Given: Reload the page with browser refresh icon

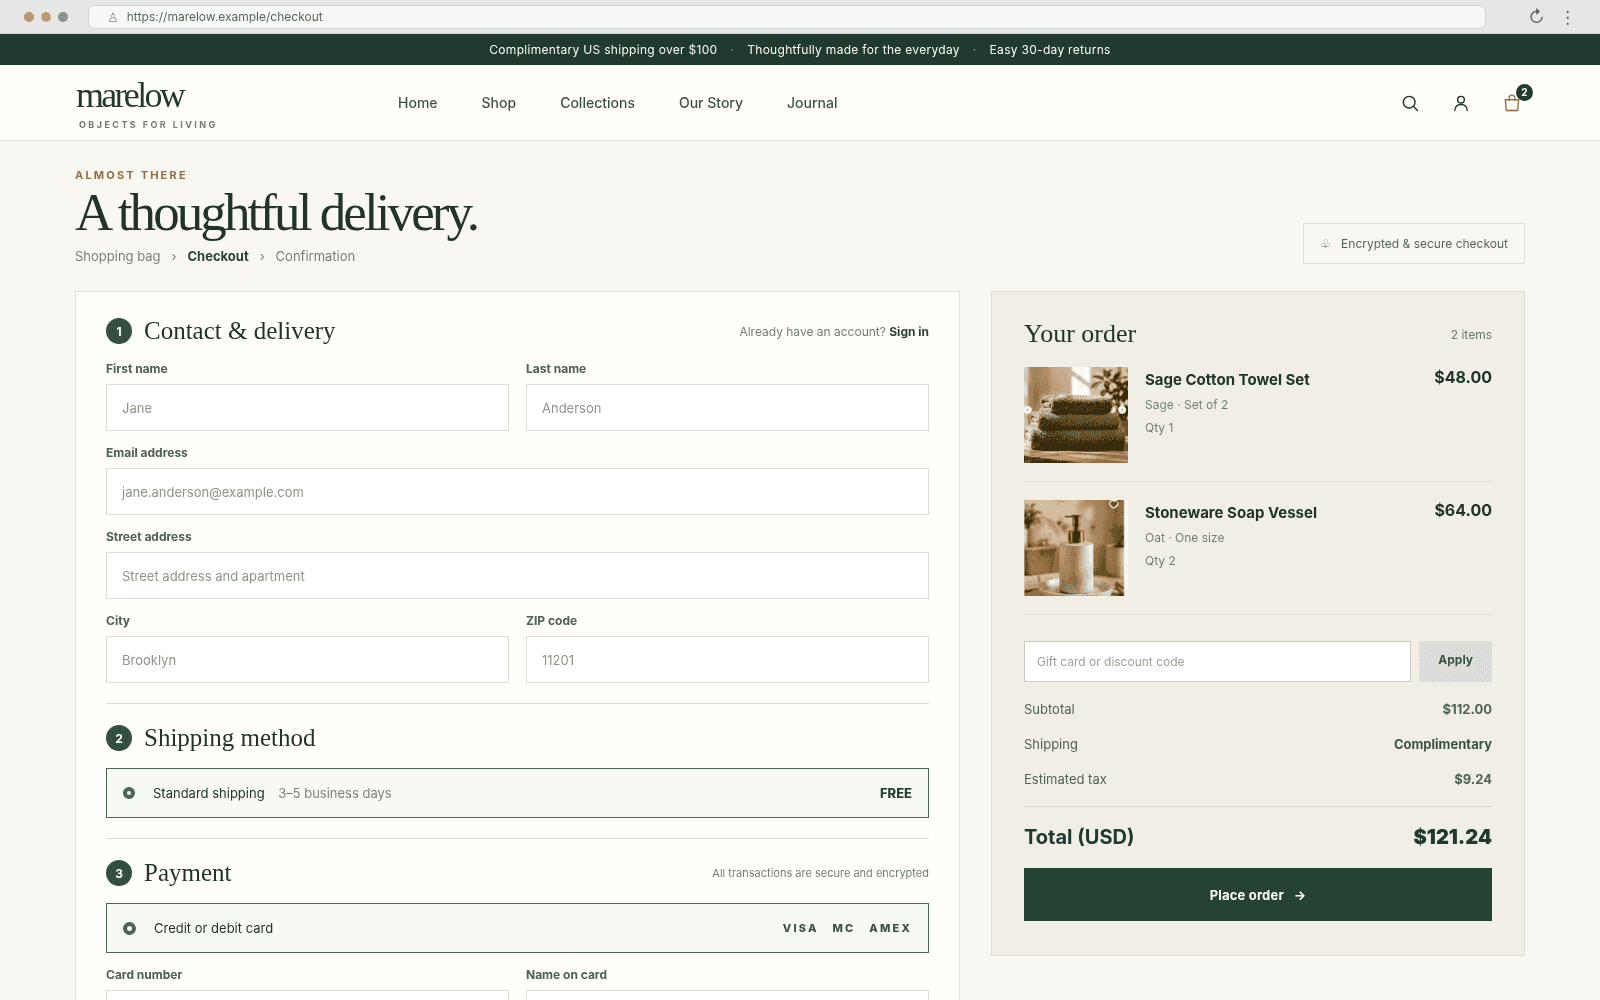Looking at the screenshot, I should pos(1536,16).
